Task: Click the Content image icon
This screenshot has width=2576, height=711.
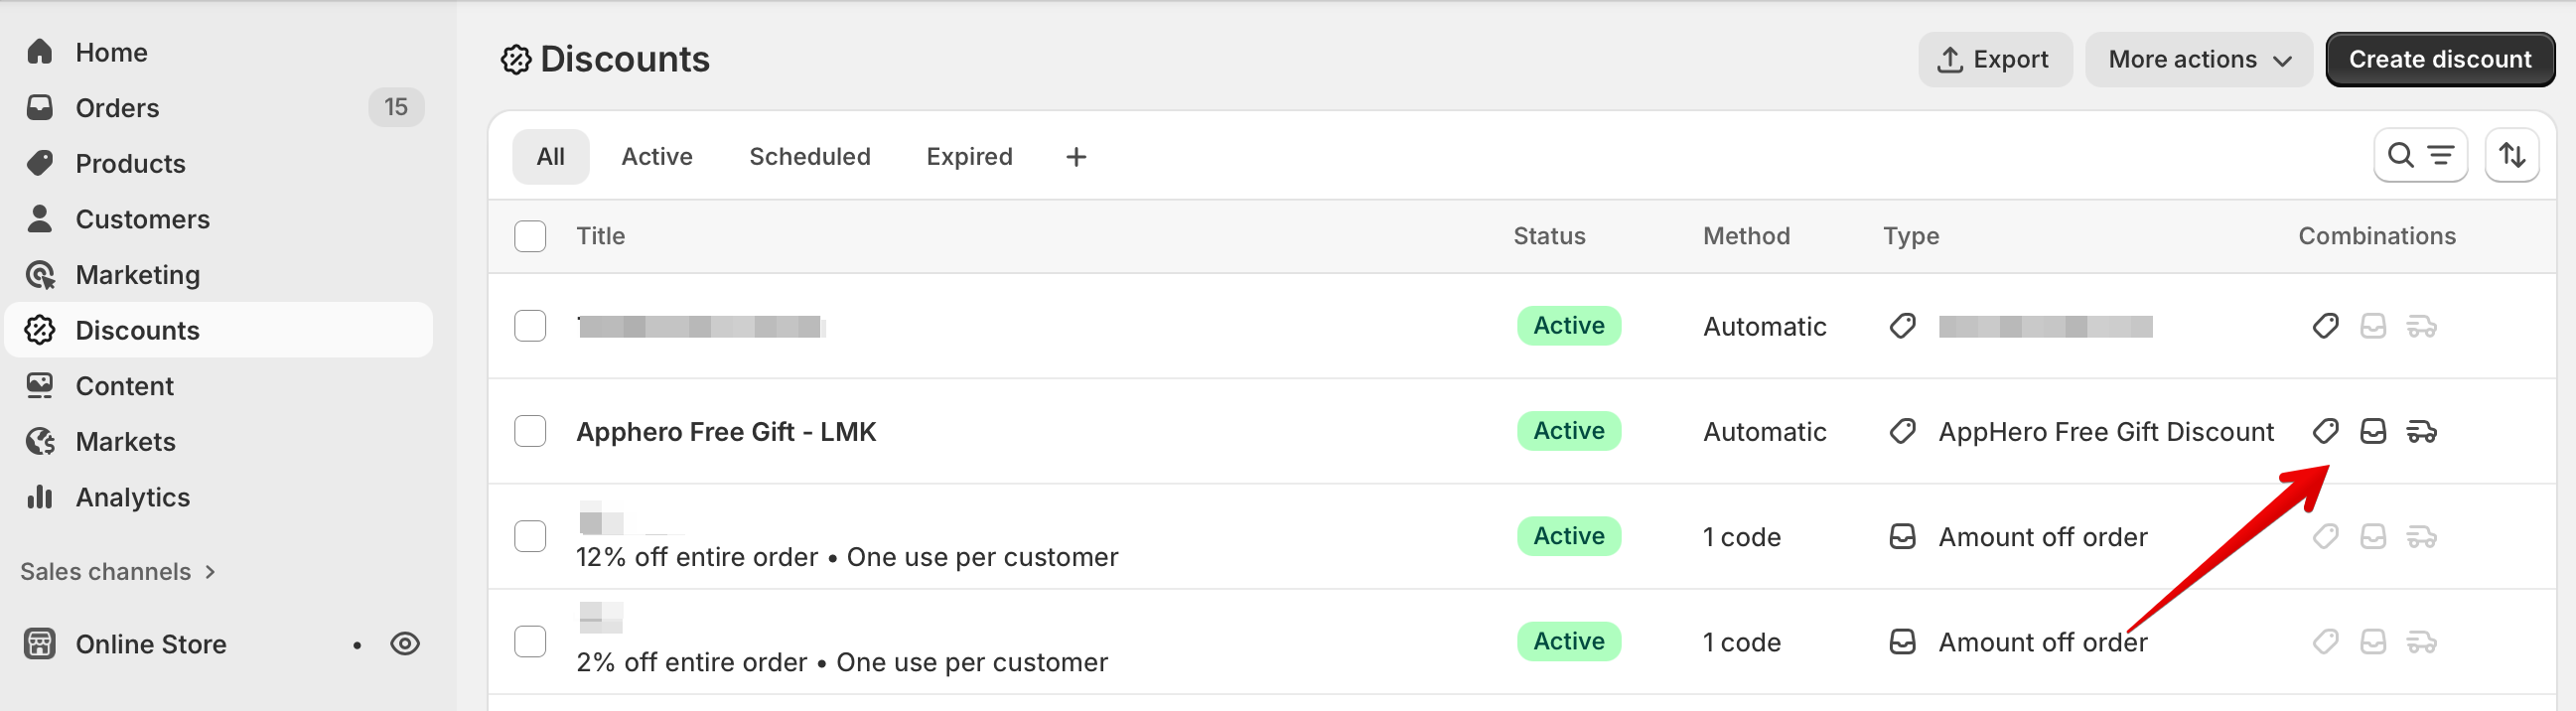Action: 40,386
